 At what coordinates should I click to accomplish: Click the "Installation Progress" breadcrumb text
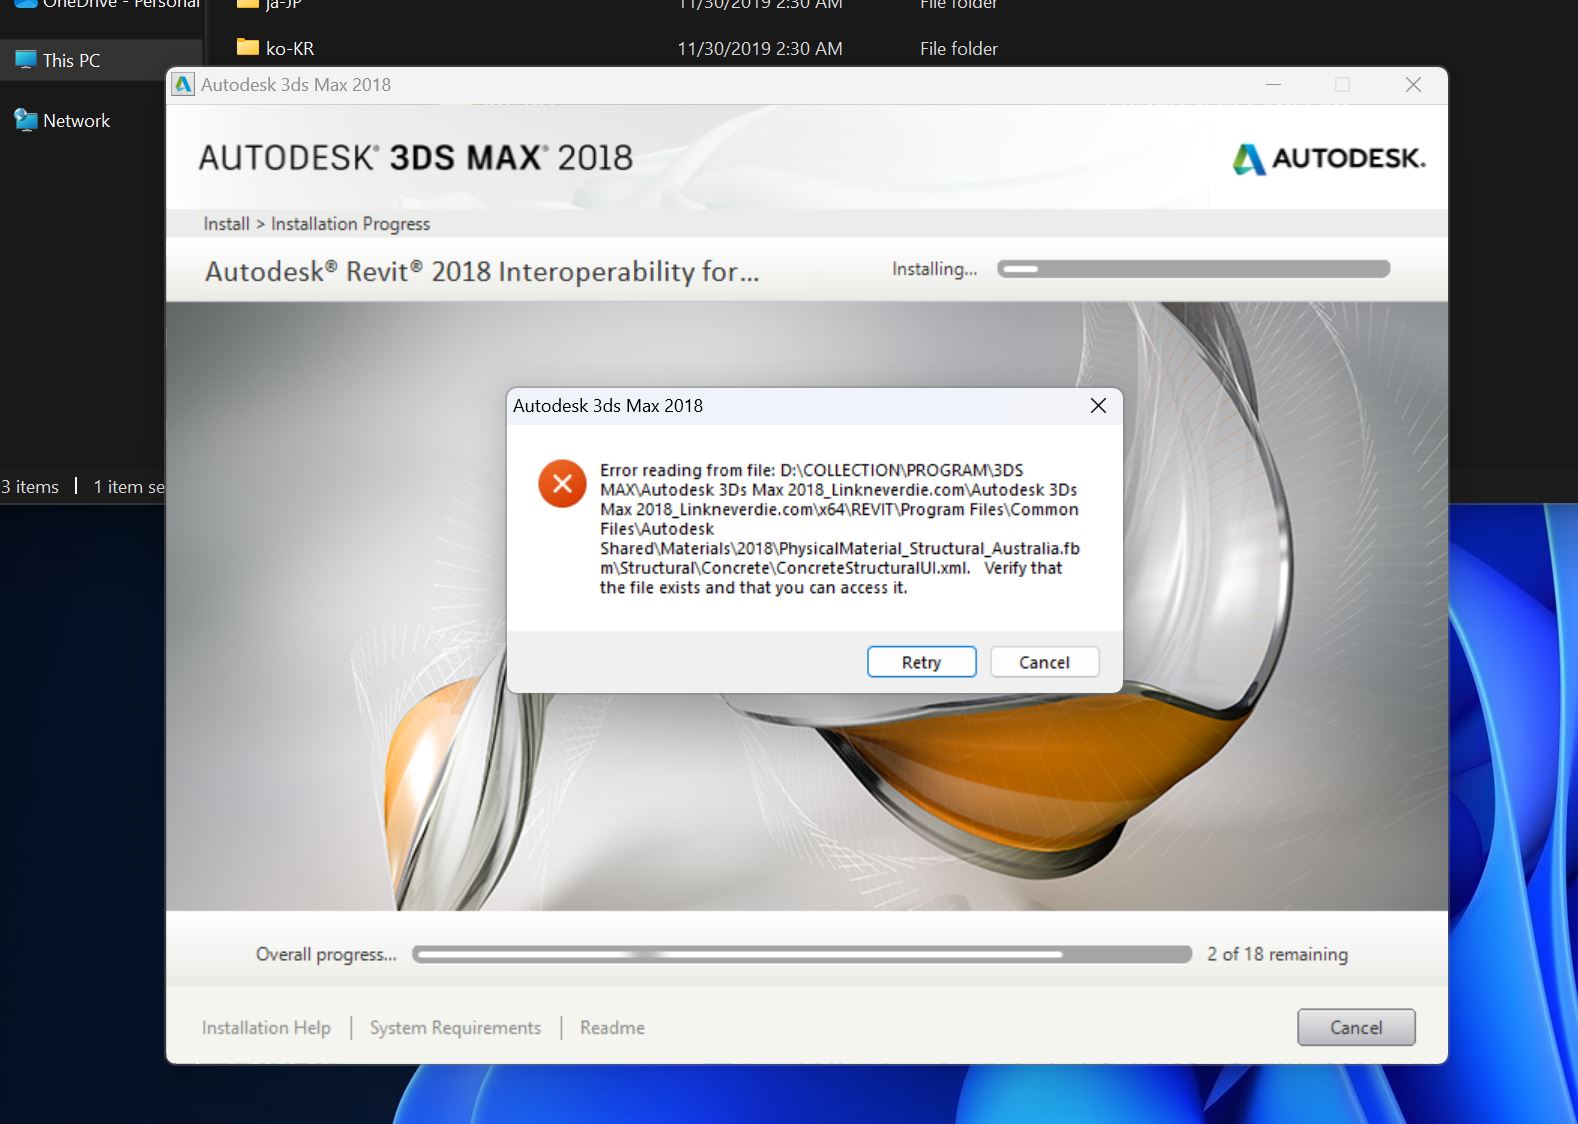point(350,224)
